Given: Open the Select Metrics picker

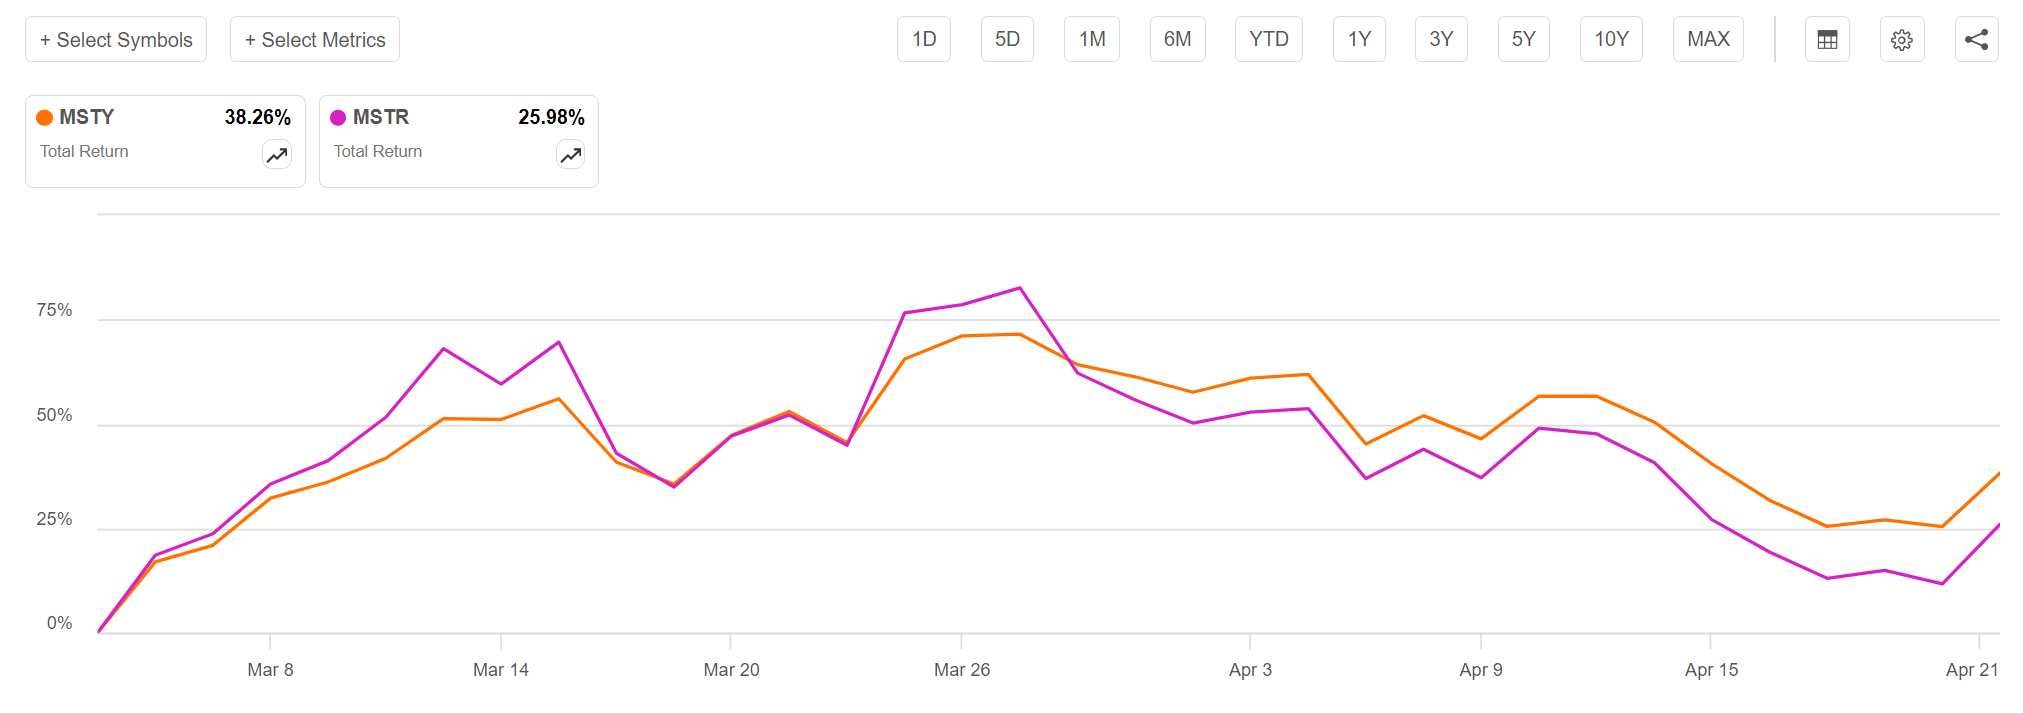Looking at the screenshot, I should point(314,39).
